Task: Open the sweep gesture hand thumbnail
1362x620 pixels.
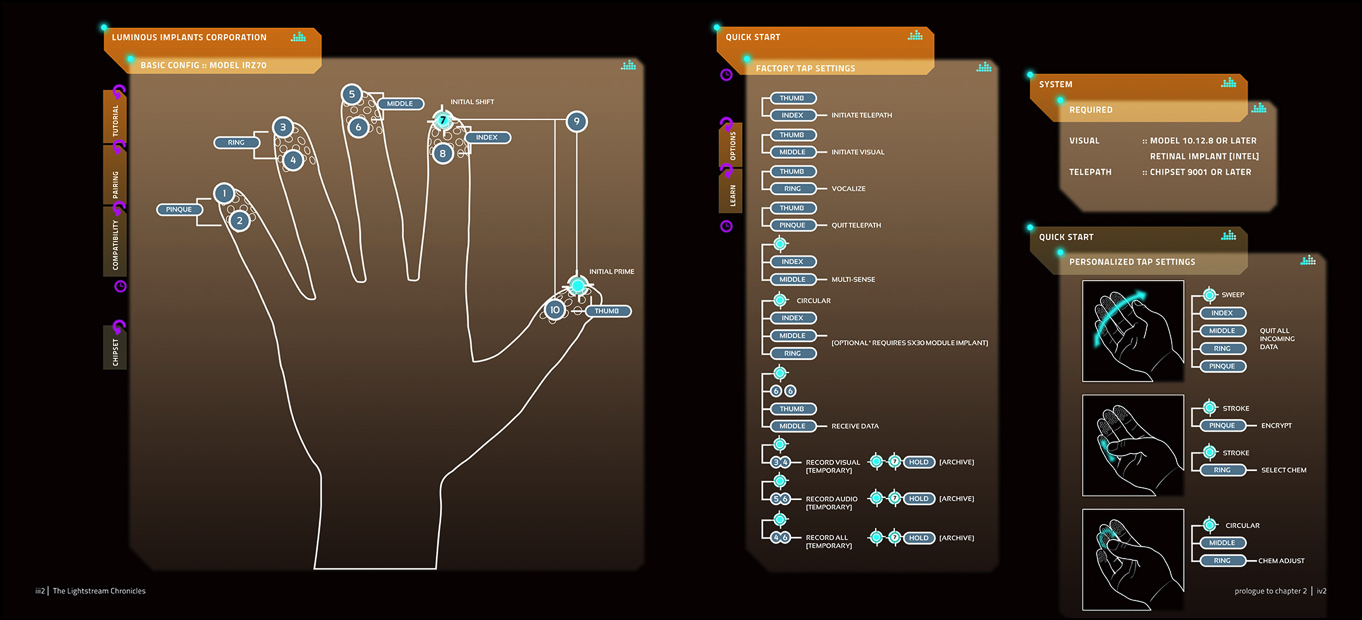Action: 1133,330
